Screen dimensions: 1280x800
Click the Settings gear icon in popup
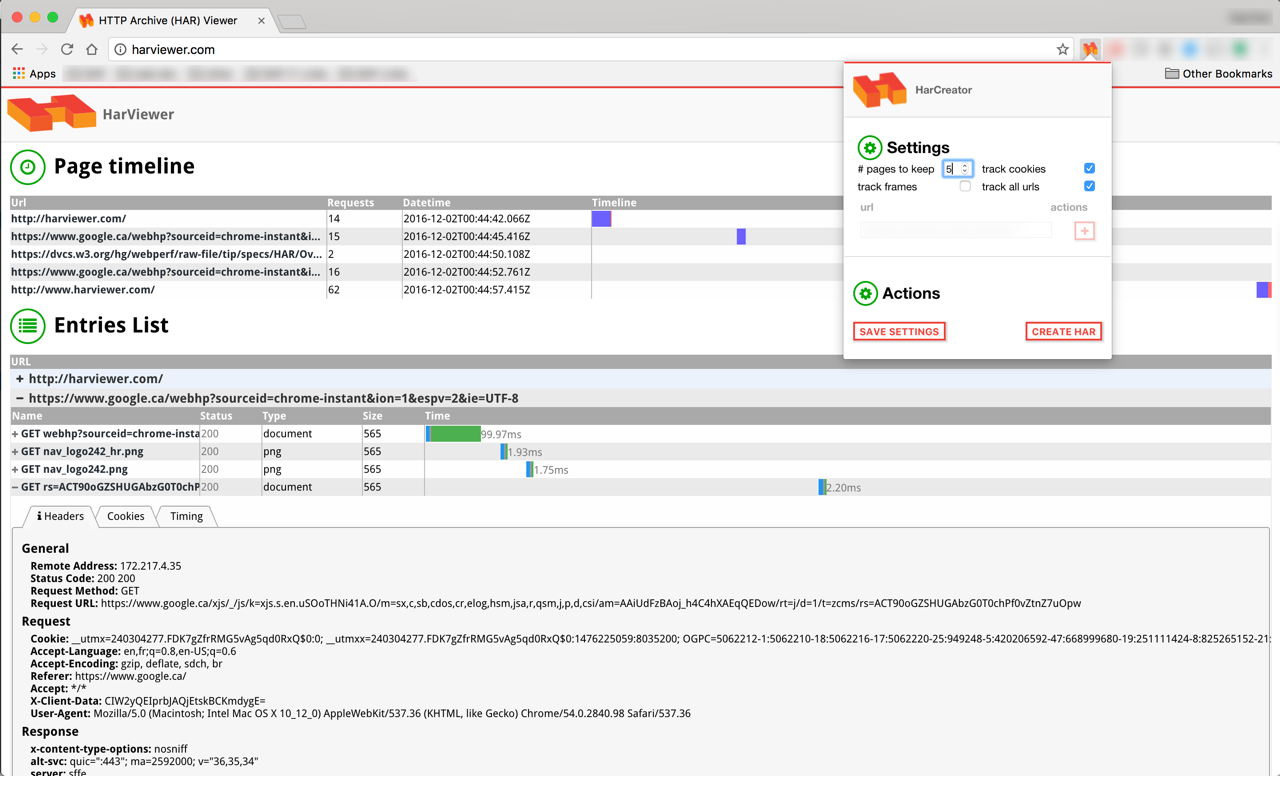click(870, 148)
